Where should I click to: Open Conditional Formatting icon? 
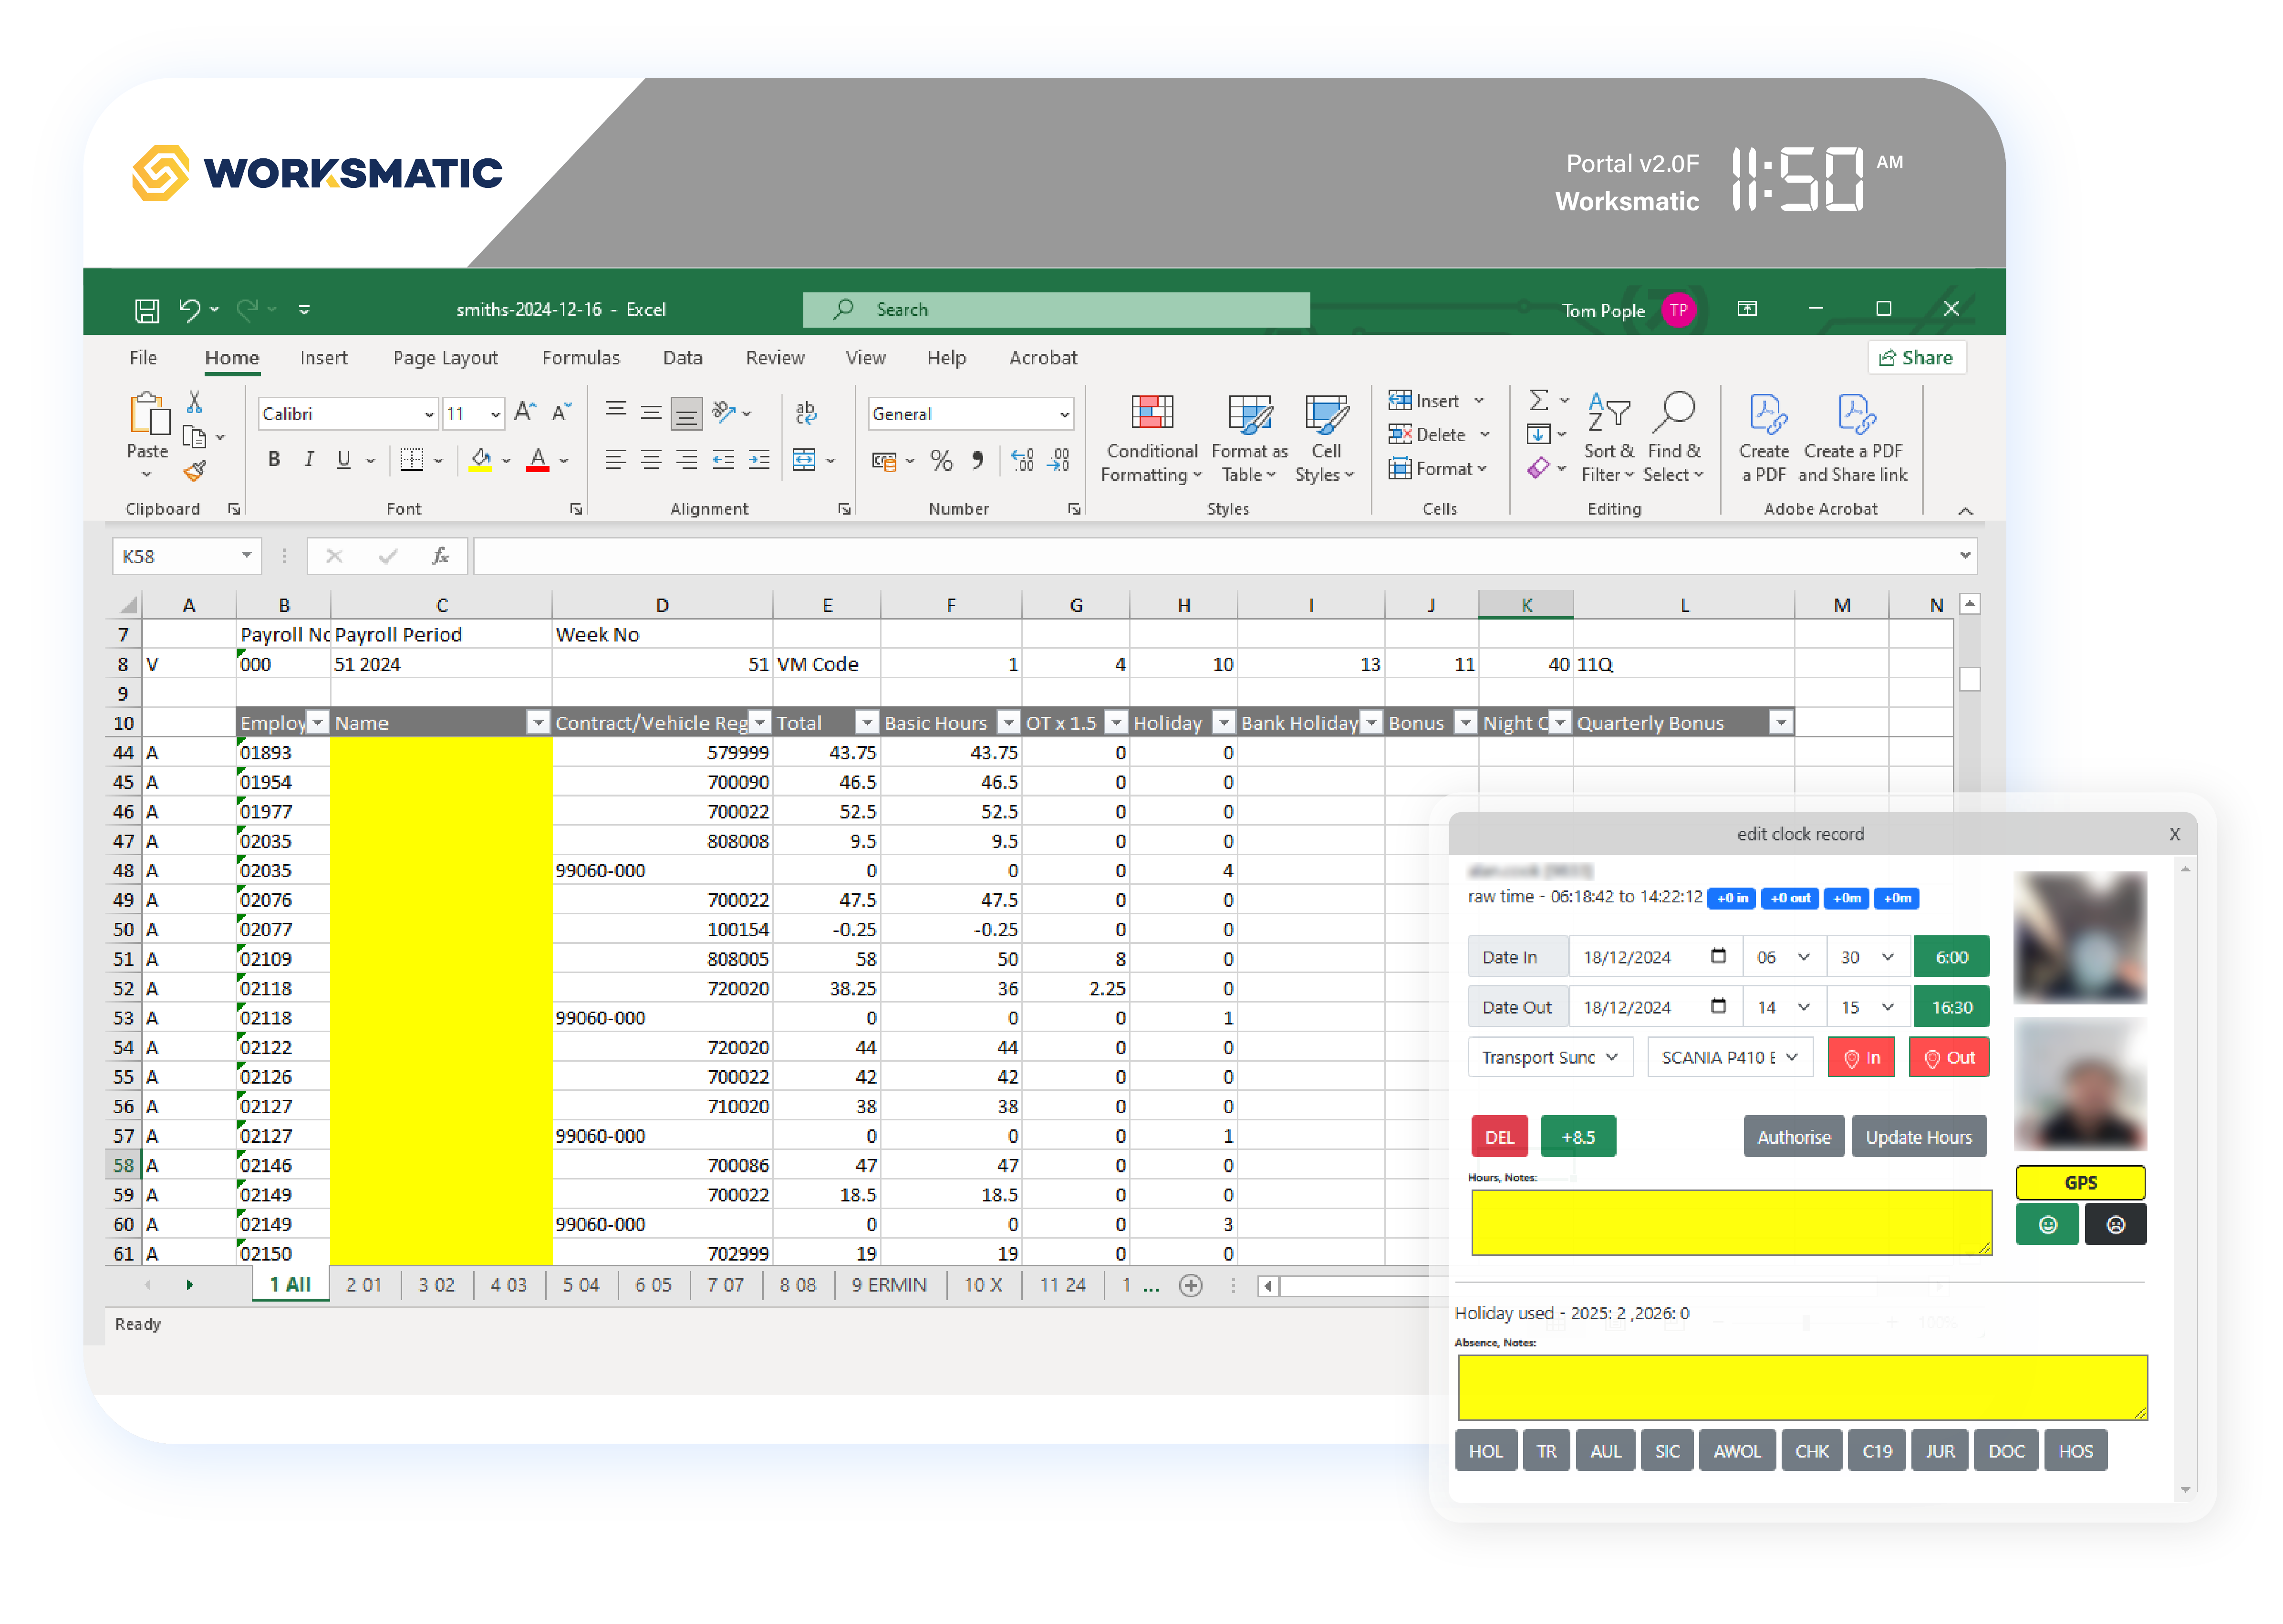(1151, 412)
